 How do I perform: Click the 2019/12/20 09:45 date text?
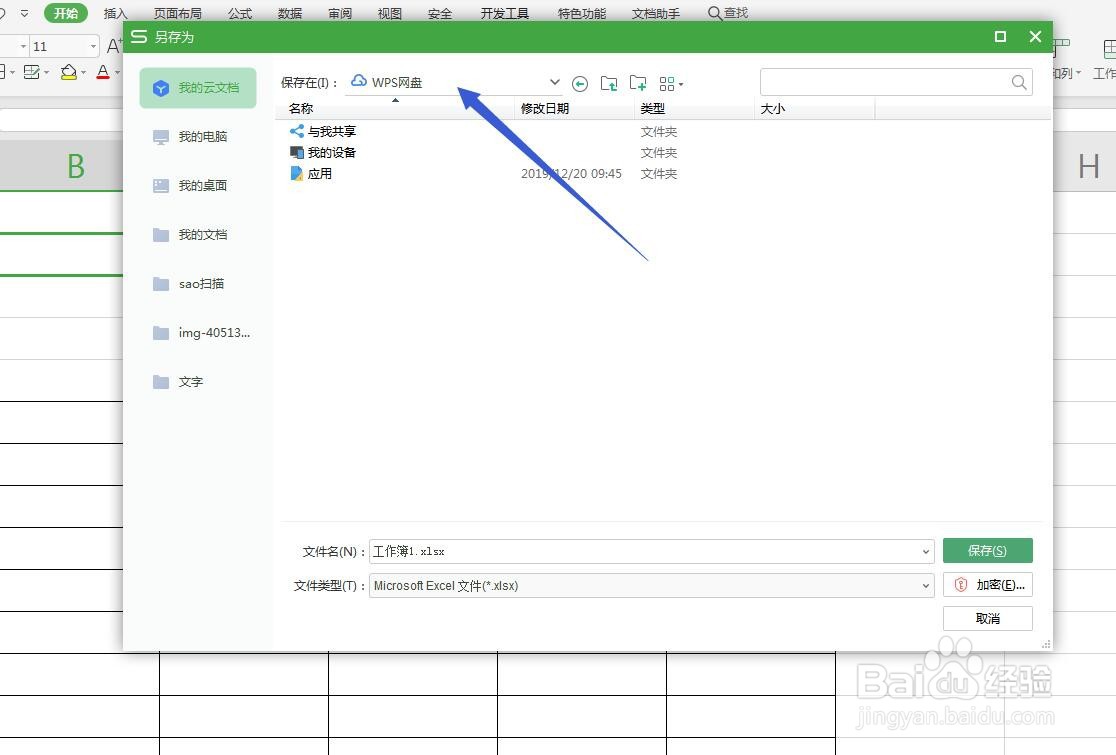coord(571,174)
